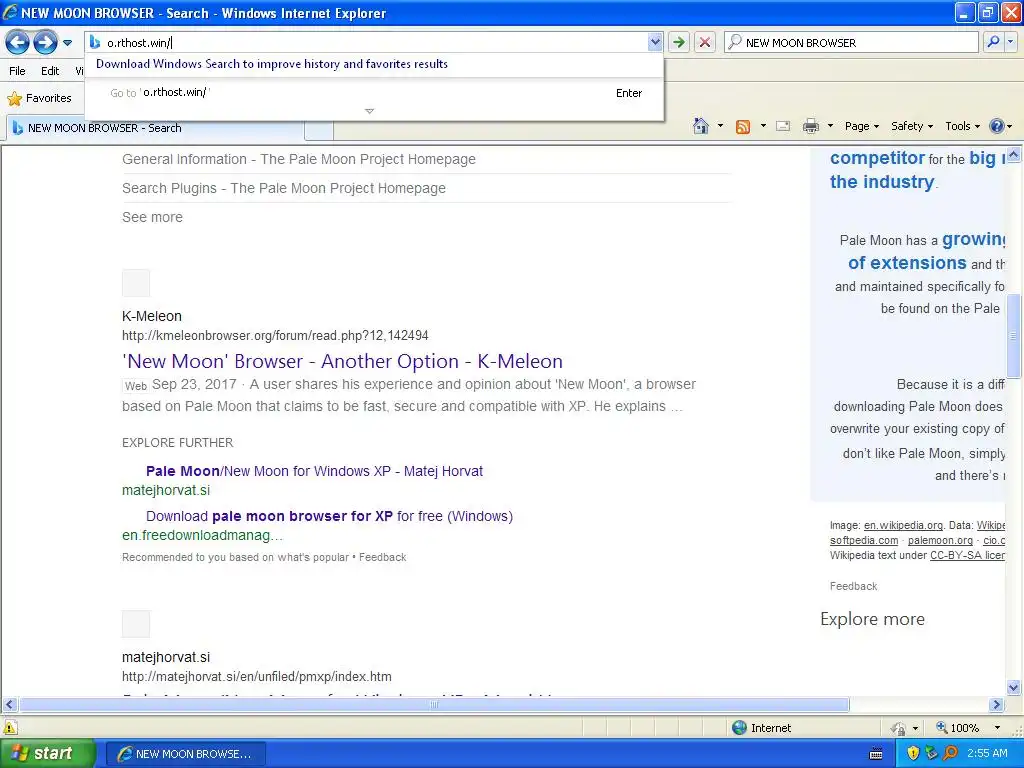Viewport: 1024px width, 768px height.
Task: Click the Print icon
Action: [810, 126]
